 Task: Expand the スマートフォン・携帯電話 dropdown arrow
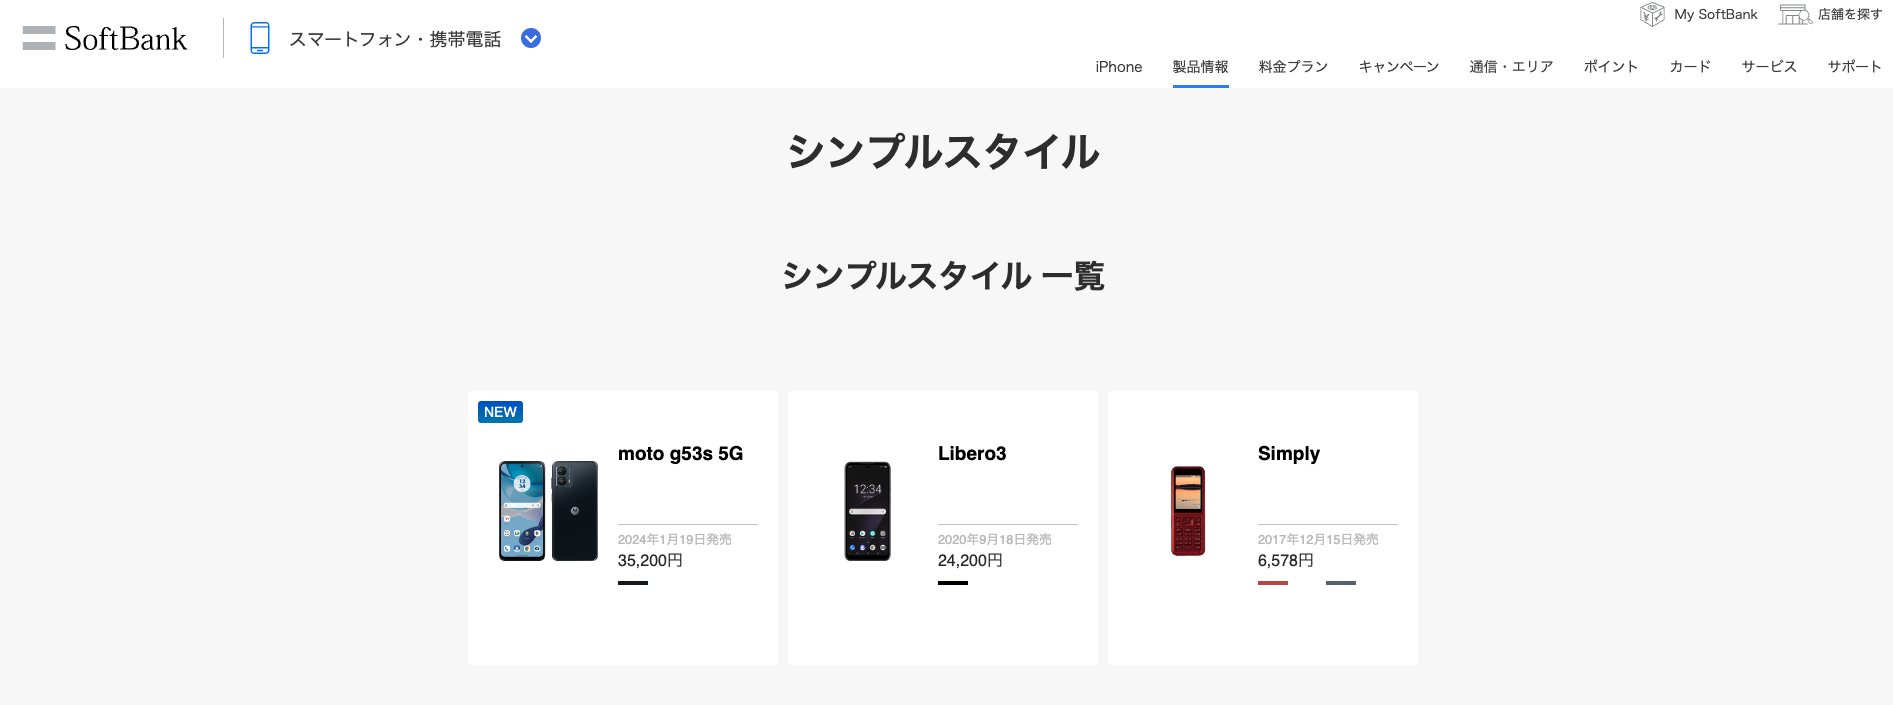[x=531, y=38]
